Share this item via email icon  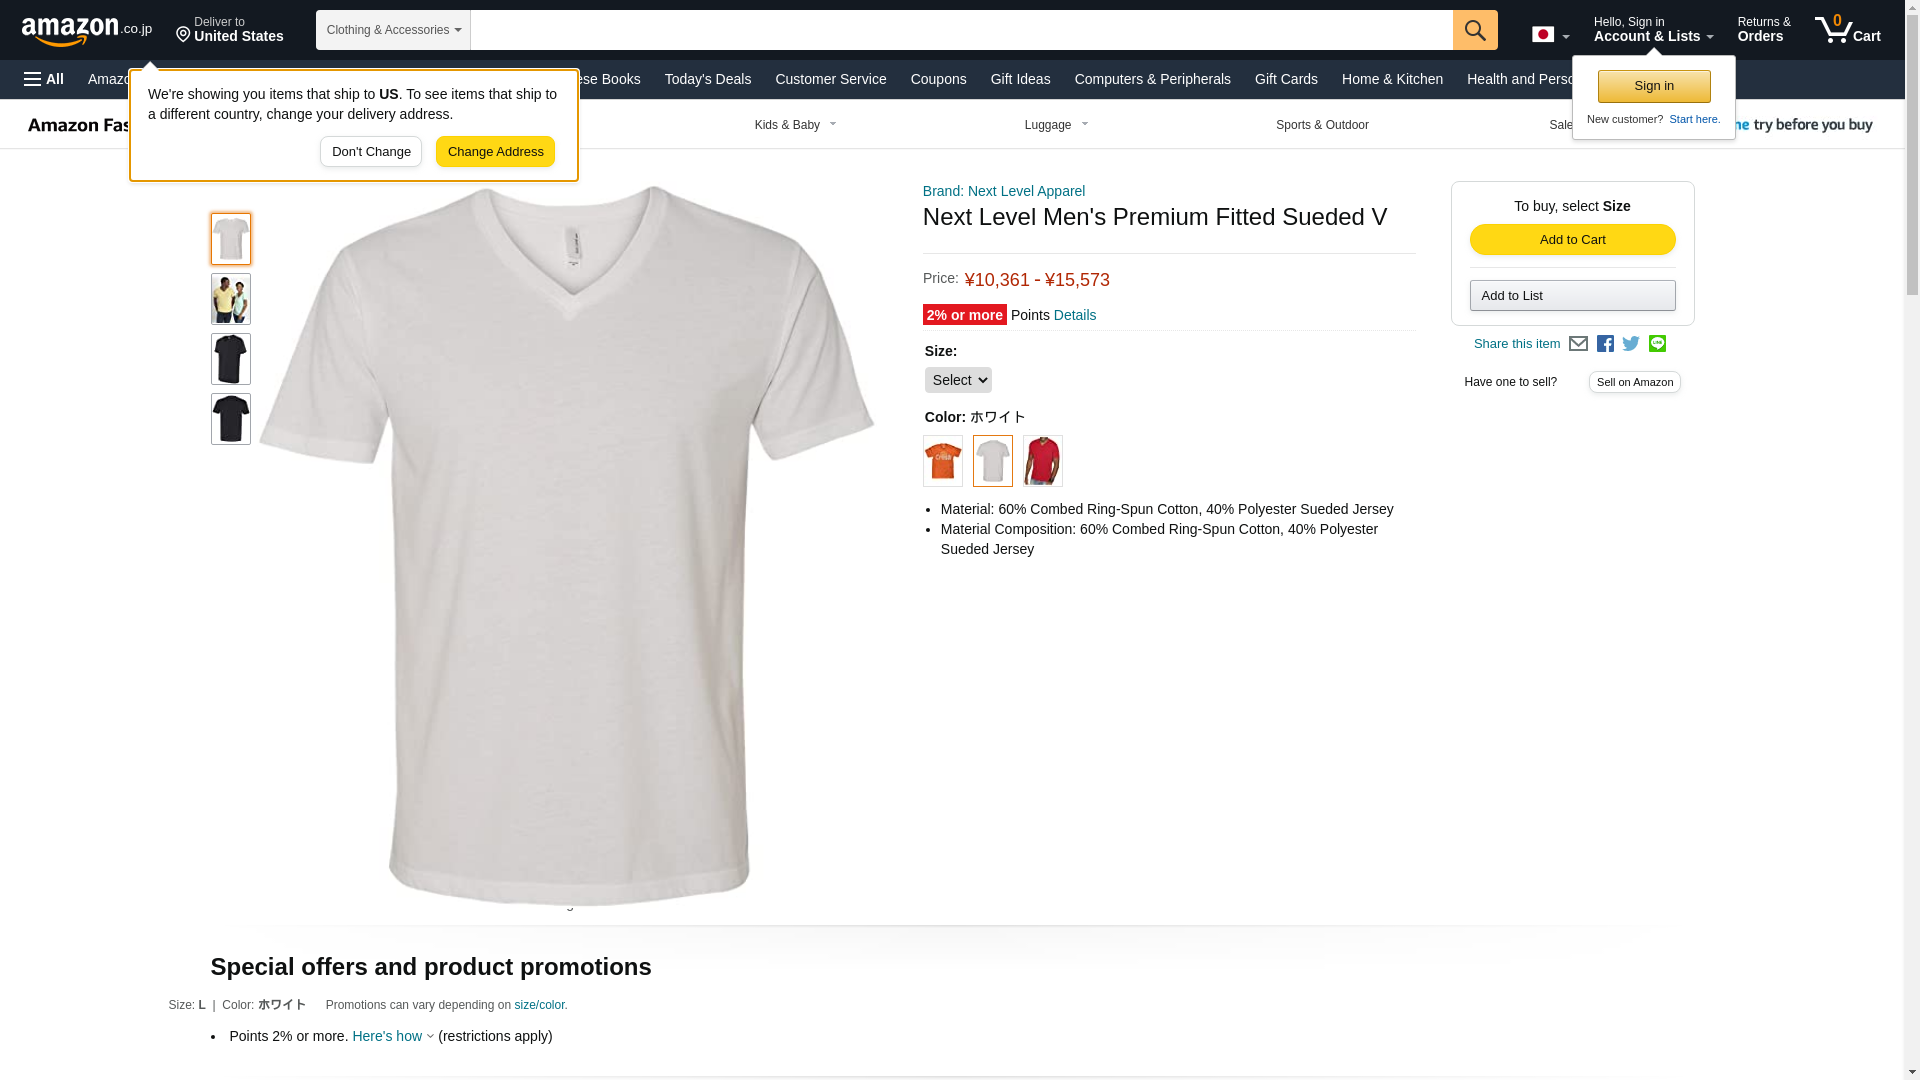1578,344
